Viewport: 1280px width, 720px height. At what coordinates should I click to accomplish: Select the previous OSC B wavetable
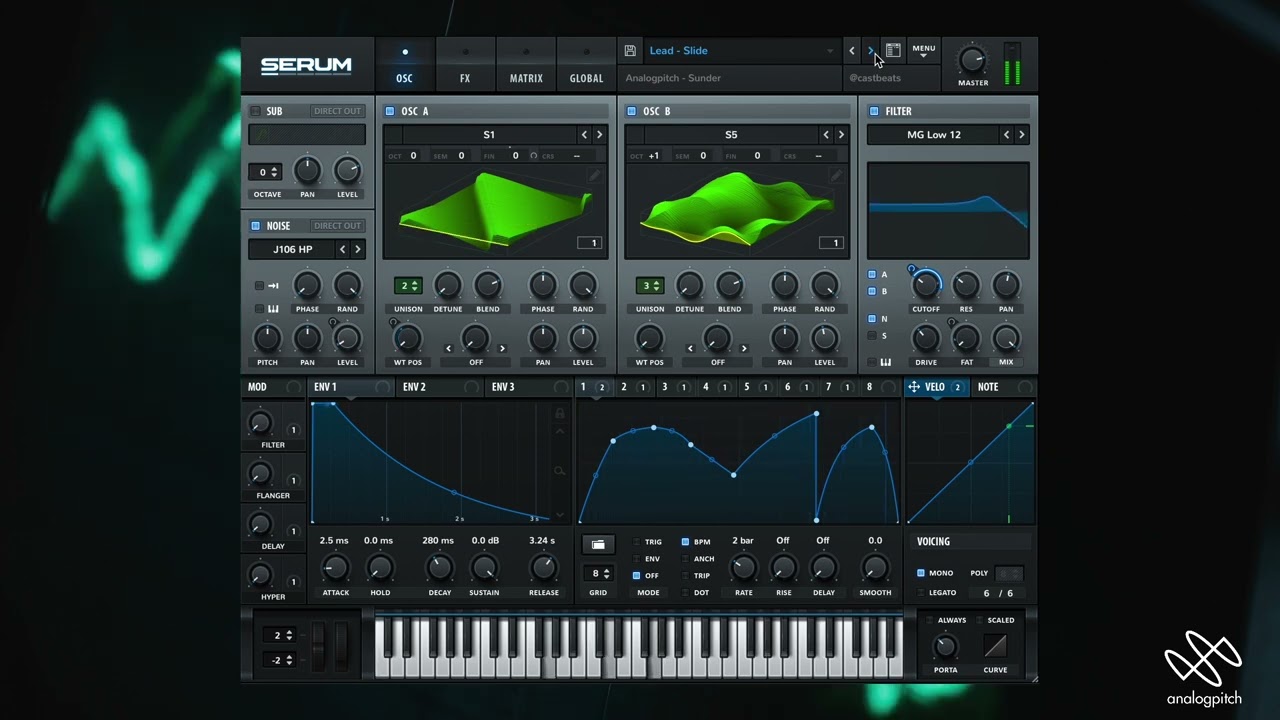coord(826,135)
